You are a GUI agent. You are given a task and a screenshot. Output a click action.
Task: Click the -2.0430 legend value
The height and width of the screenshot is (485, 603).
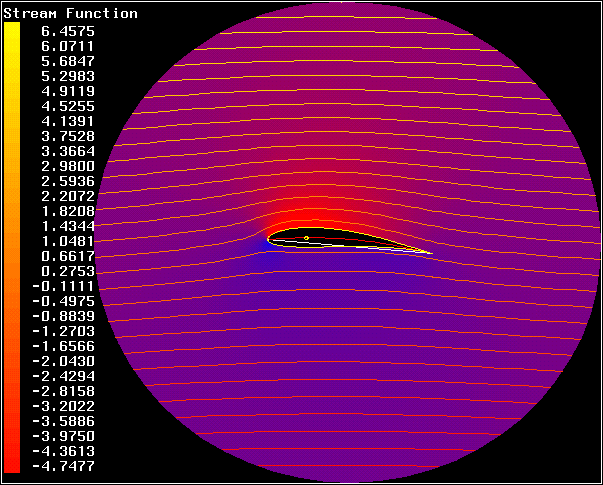(x=63, y=361)
